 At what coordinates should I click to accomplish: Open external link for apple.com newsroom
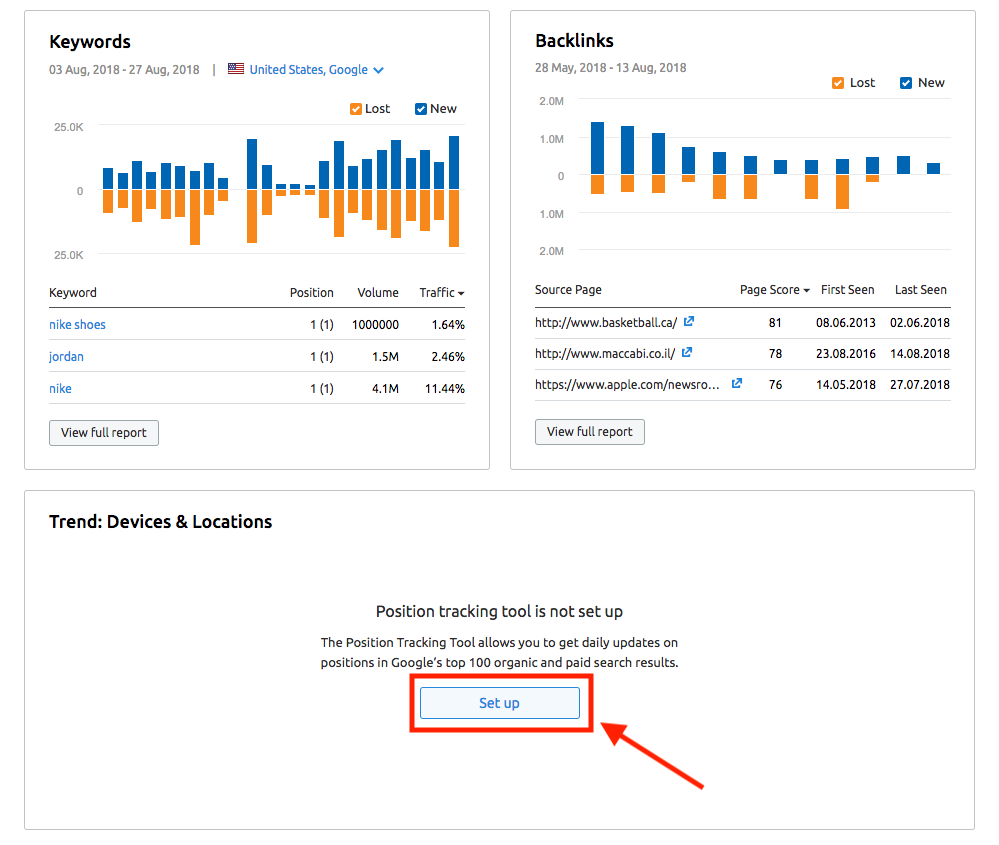(737, 384)
